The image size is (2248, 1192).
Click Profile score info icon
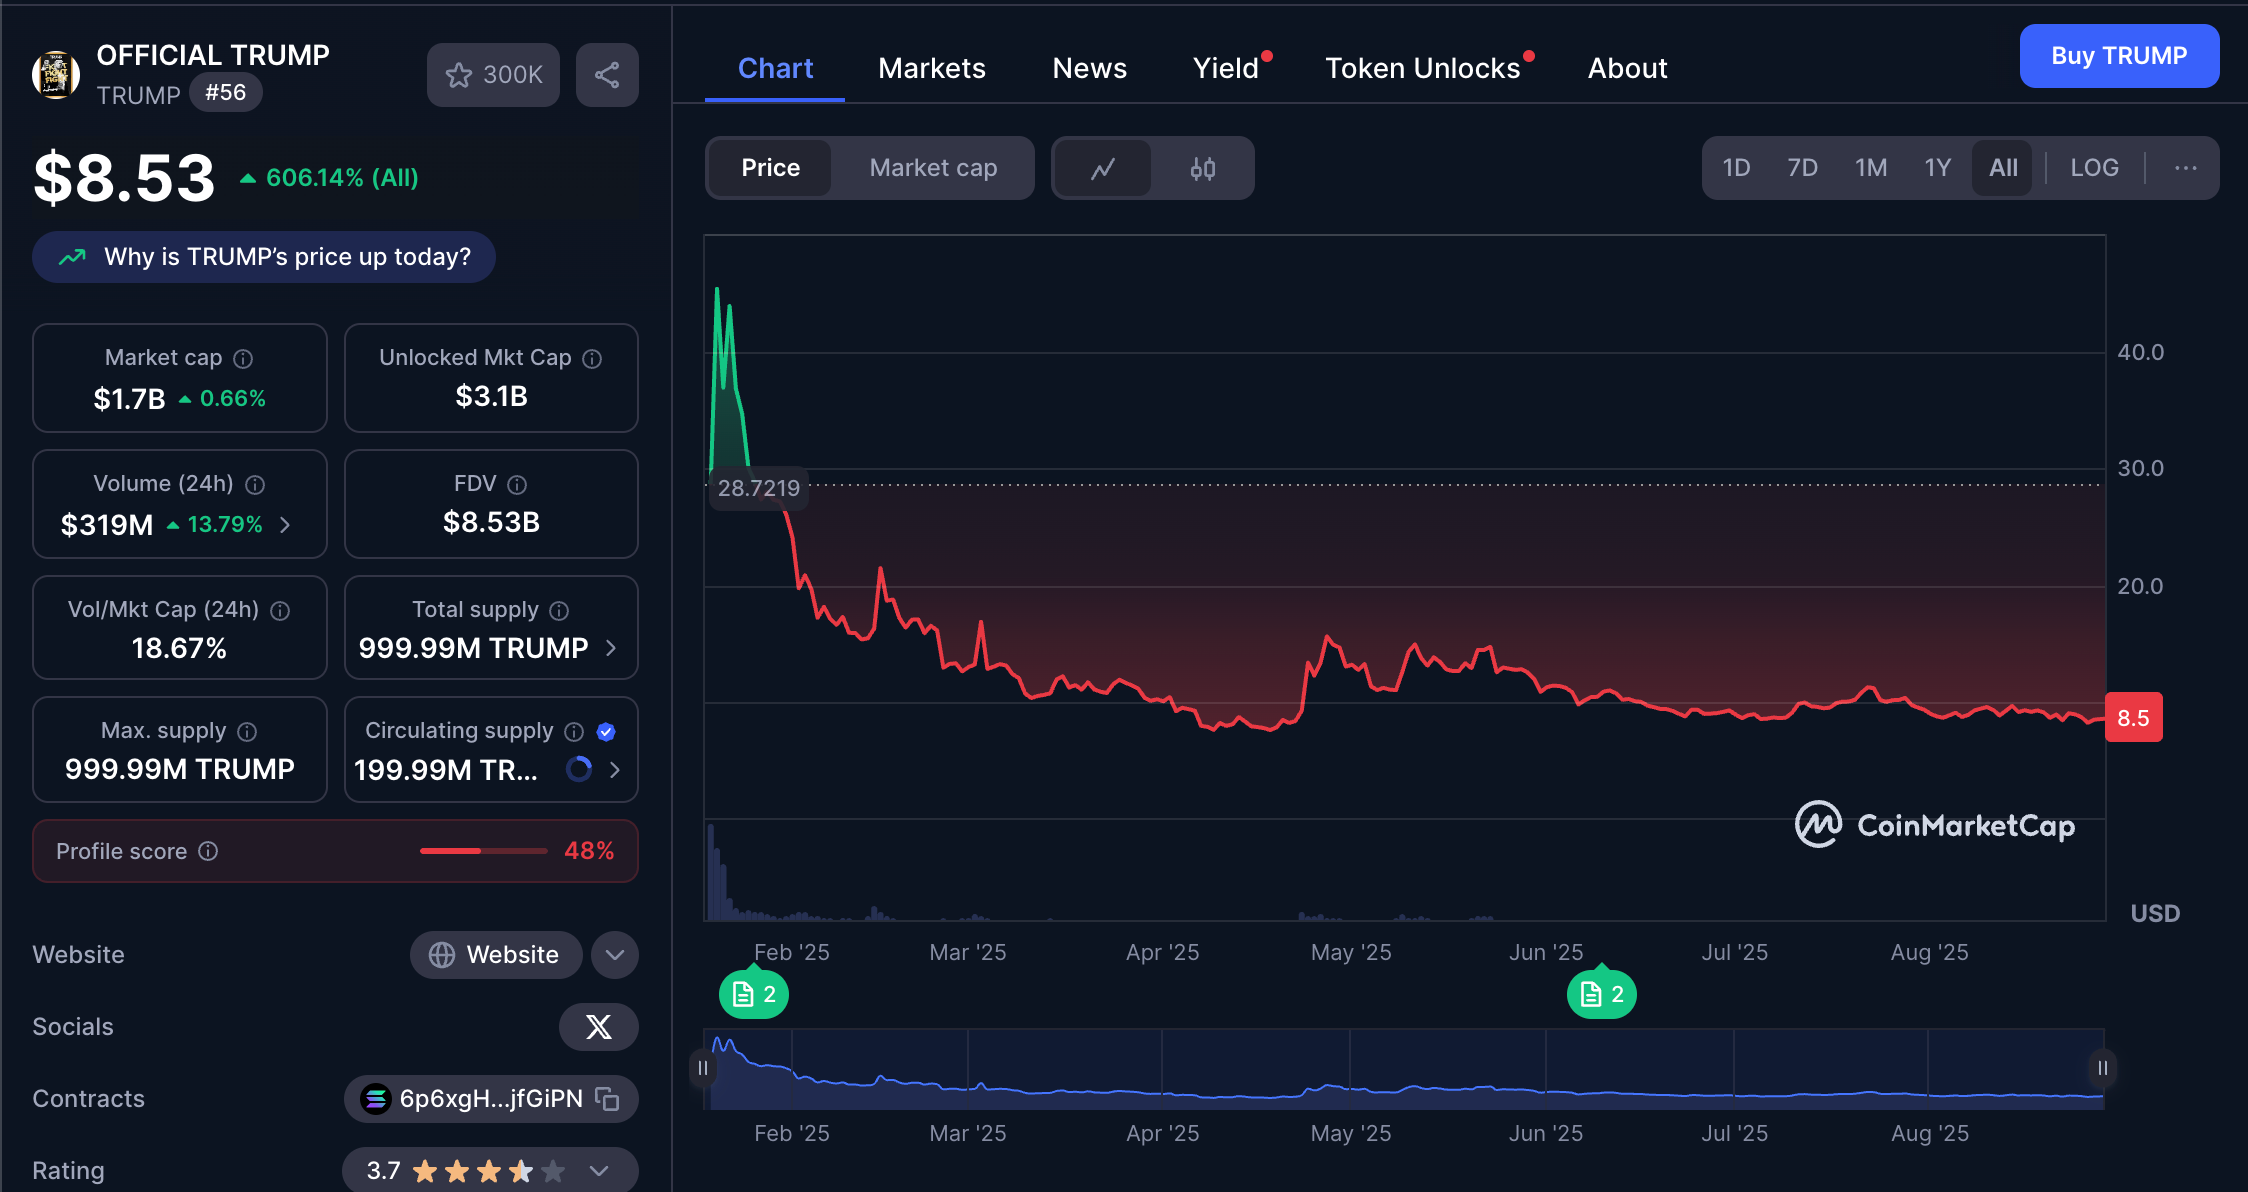pos(208,851)
